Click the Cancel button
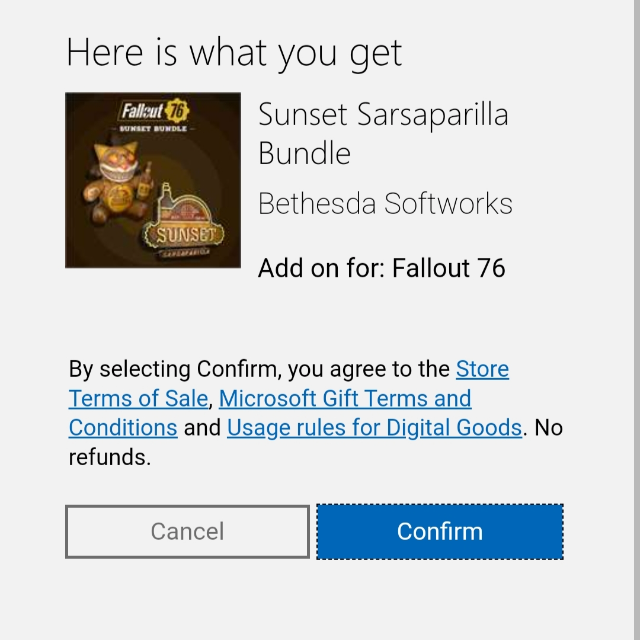The height and width of the screenshot is (640, 640). tap(187, 531)
